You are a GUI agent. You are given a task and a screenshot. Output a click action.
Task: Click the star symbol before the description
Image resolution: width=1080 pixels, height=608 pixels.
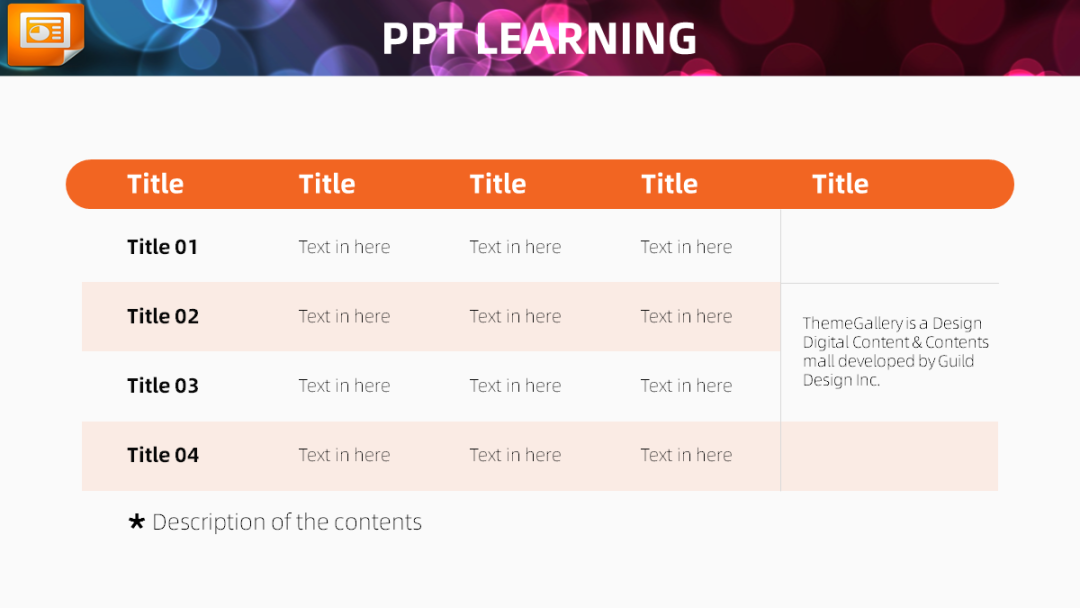137,521
